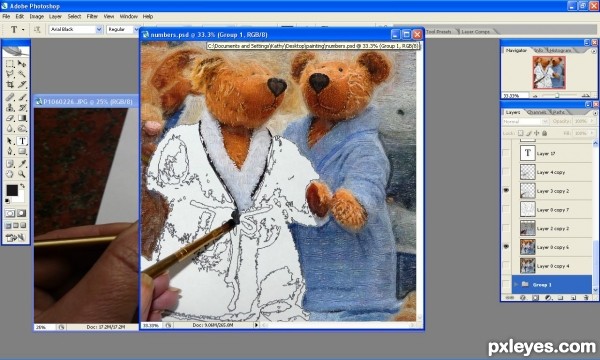Select the Magic Wand tool

pos(22,73)
